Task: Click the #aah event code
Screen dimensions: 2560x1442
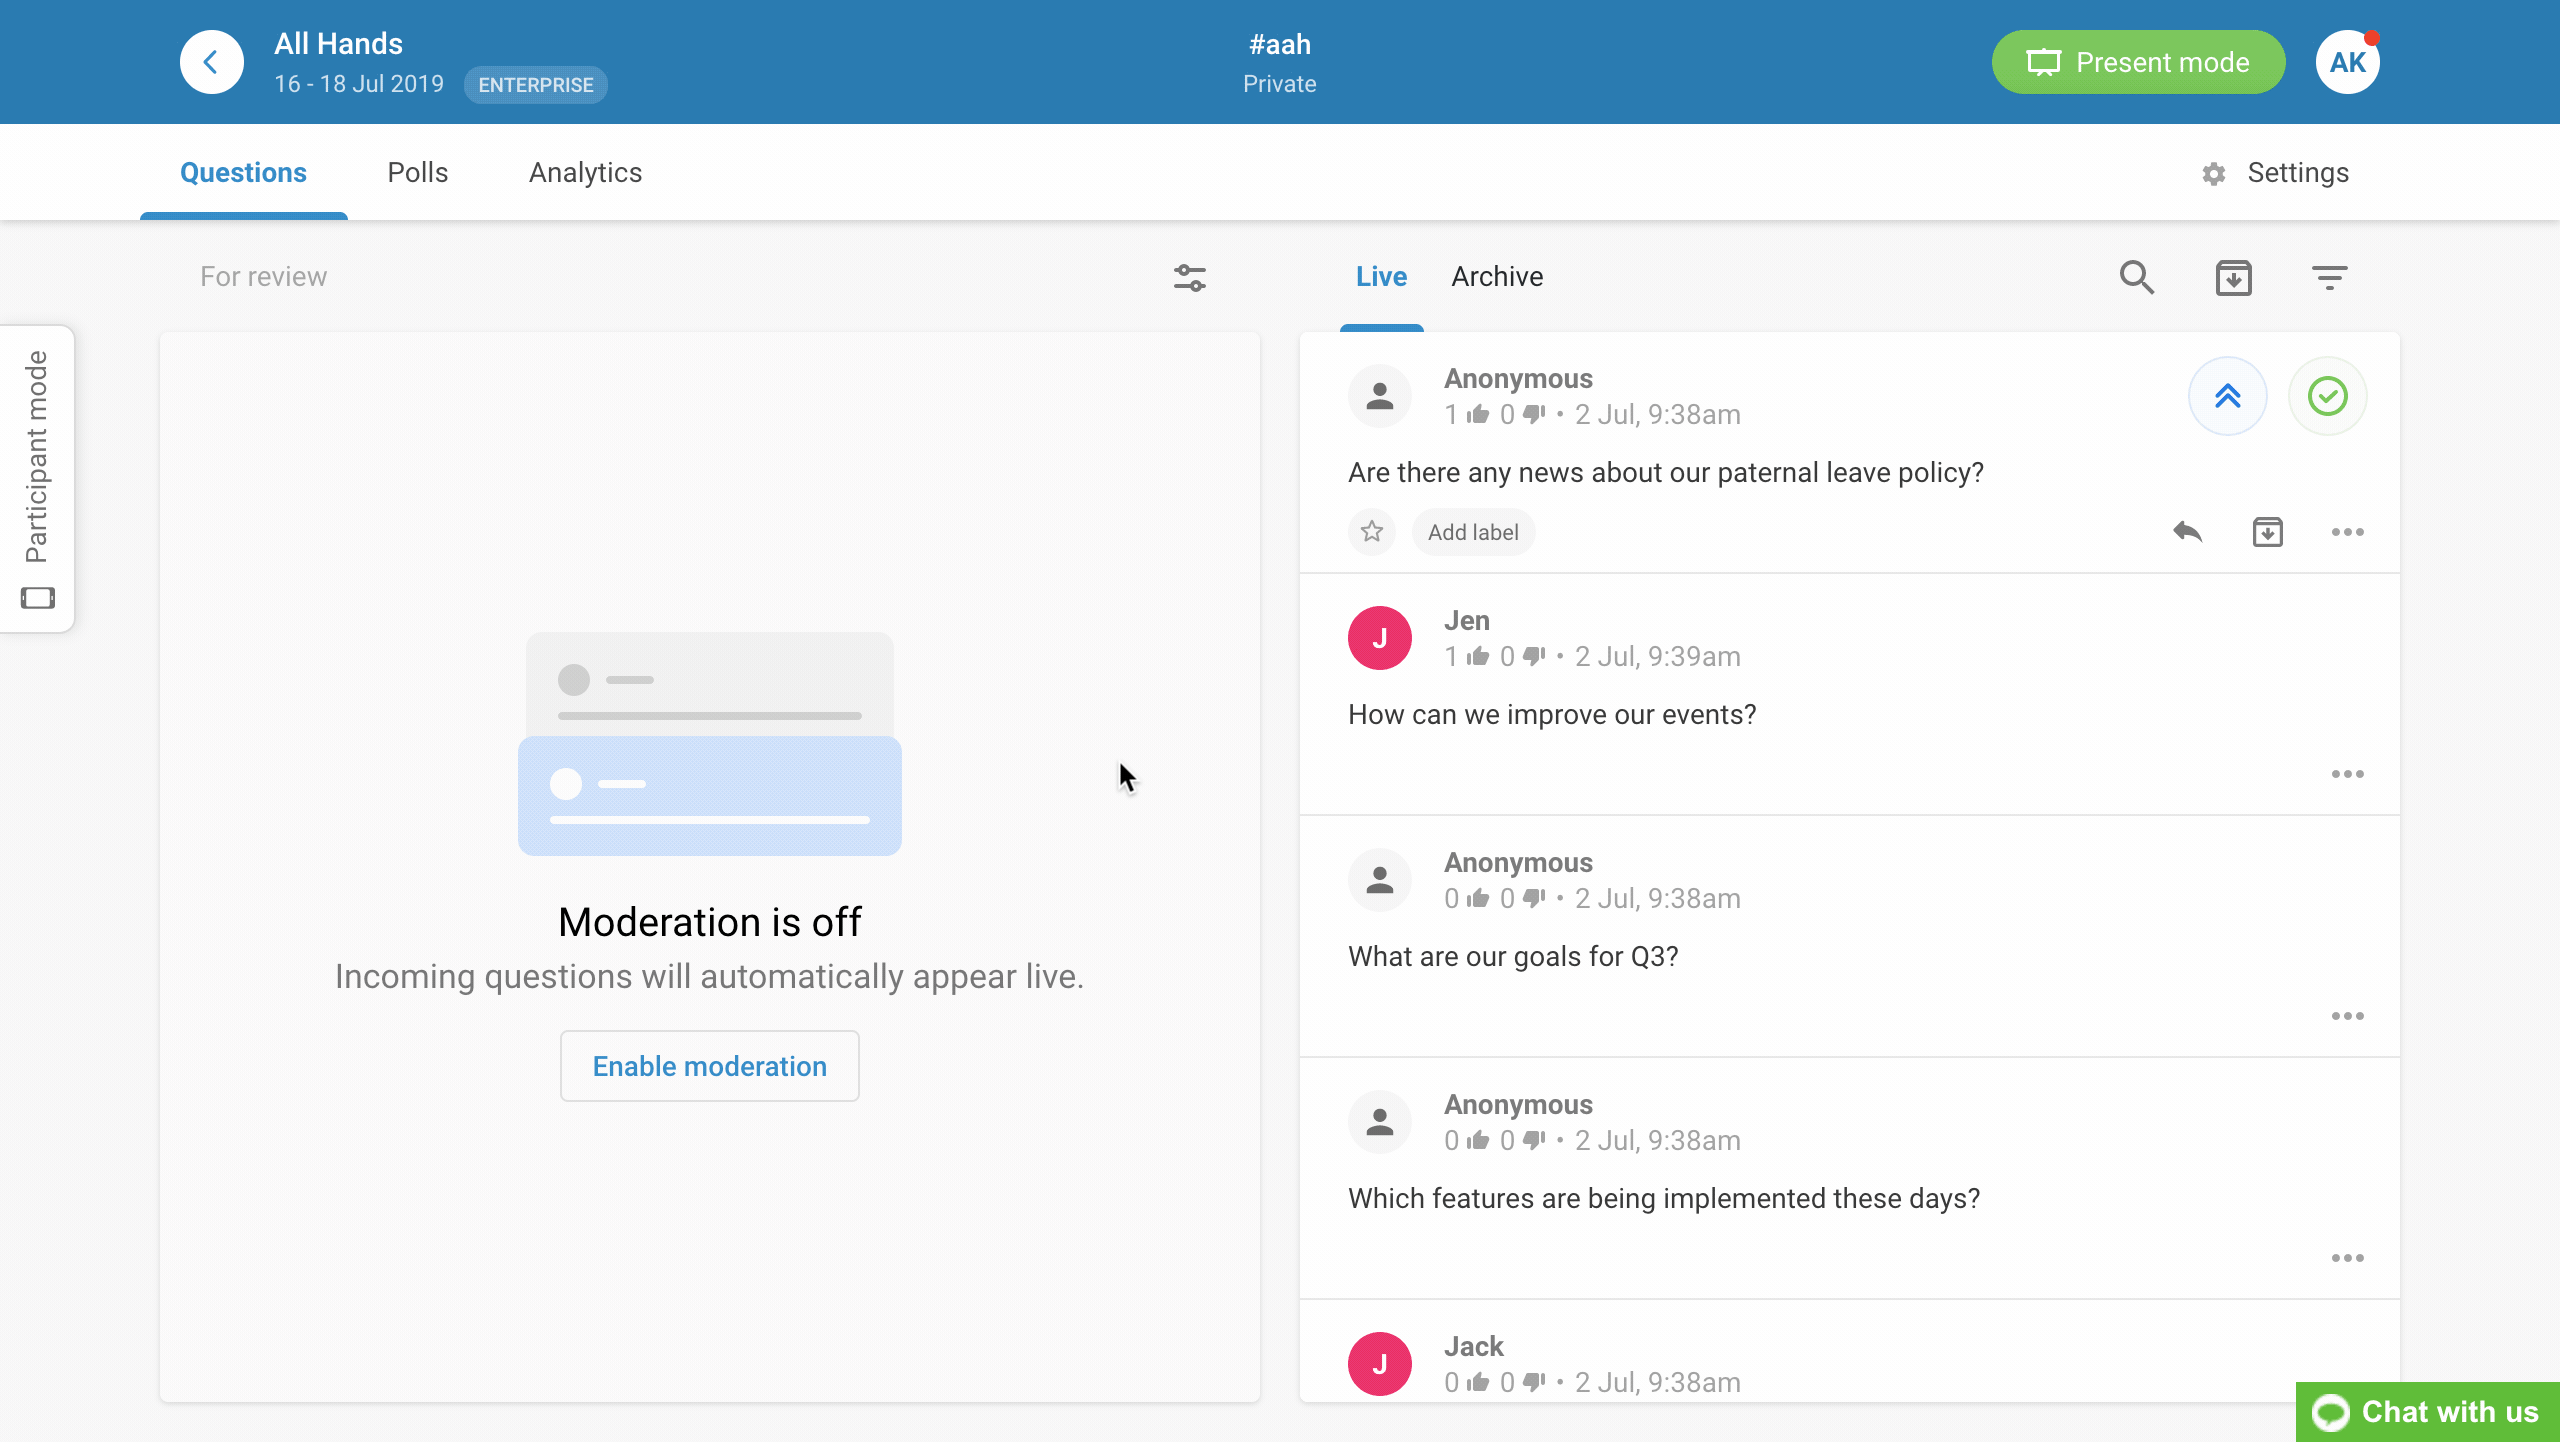Action: [x=1279, y=44]
